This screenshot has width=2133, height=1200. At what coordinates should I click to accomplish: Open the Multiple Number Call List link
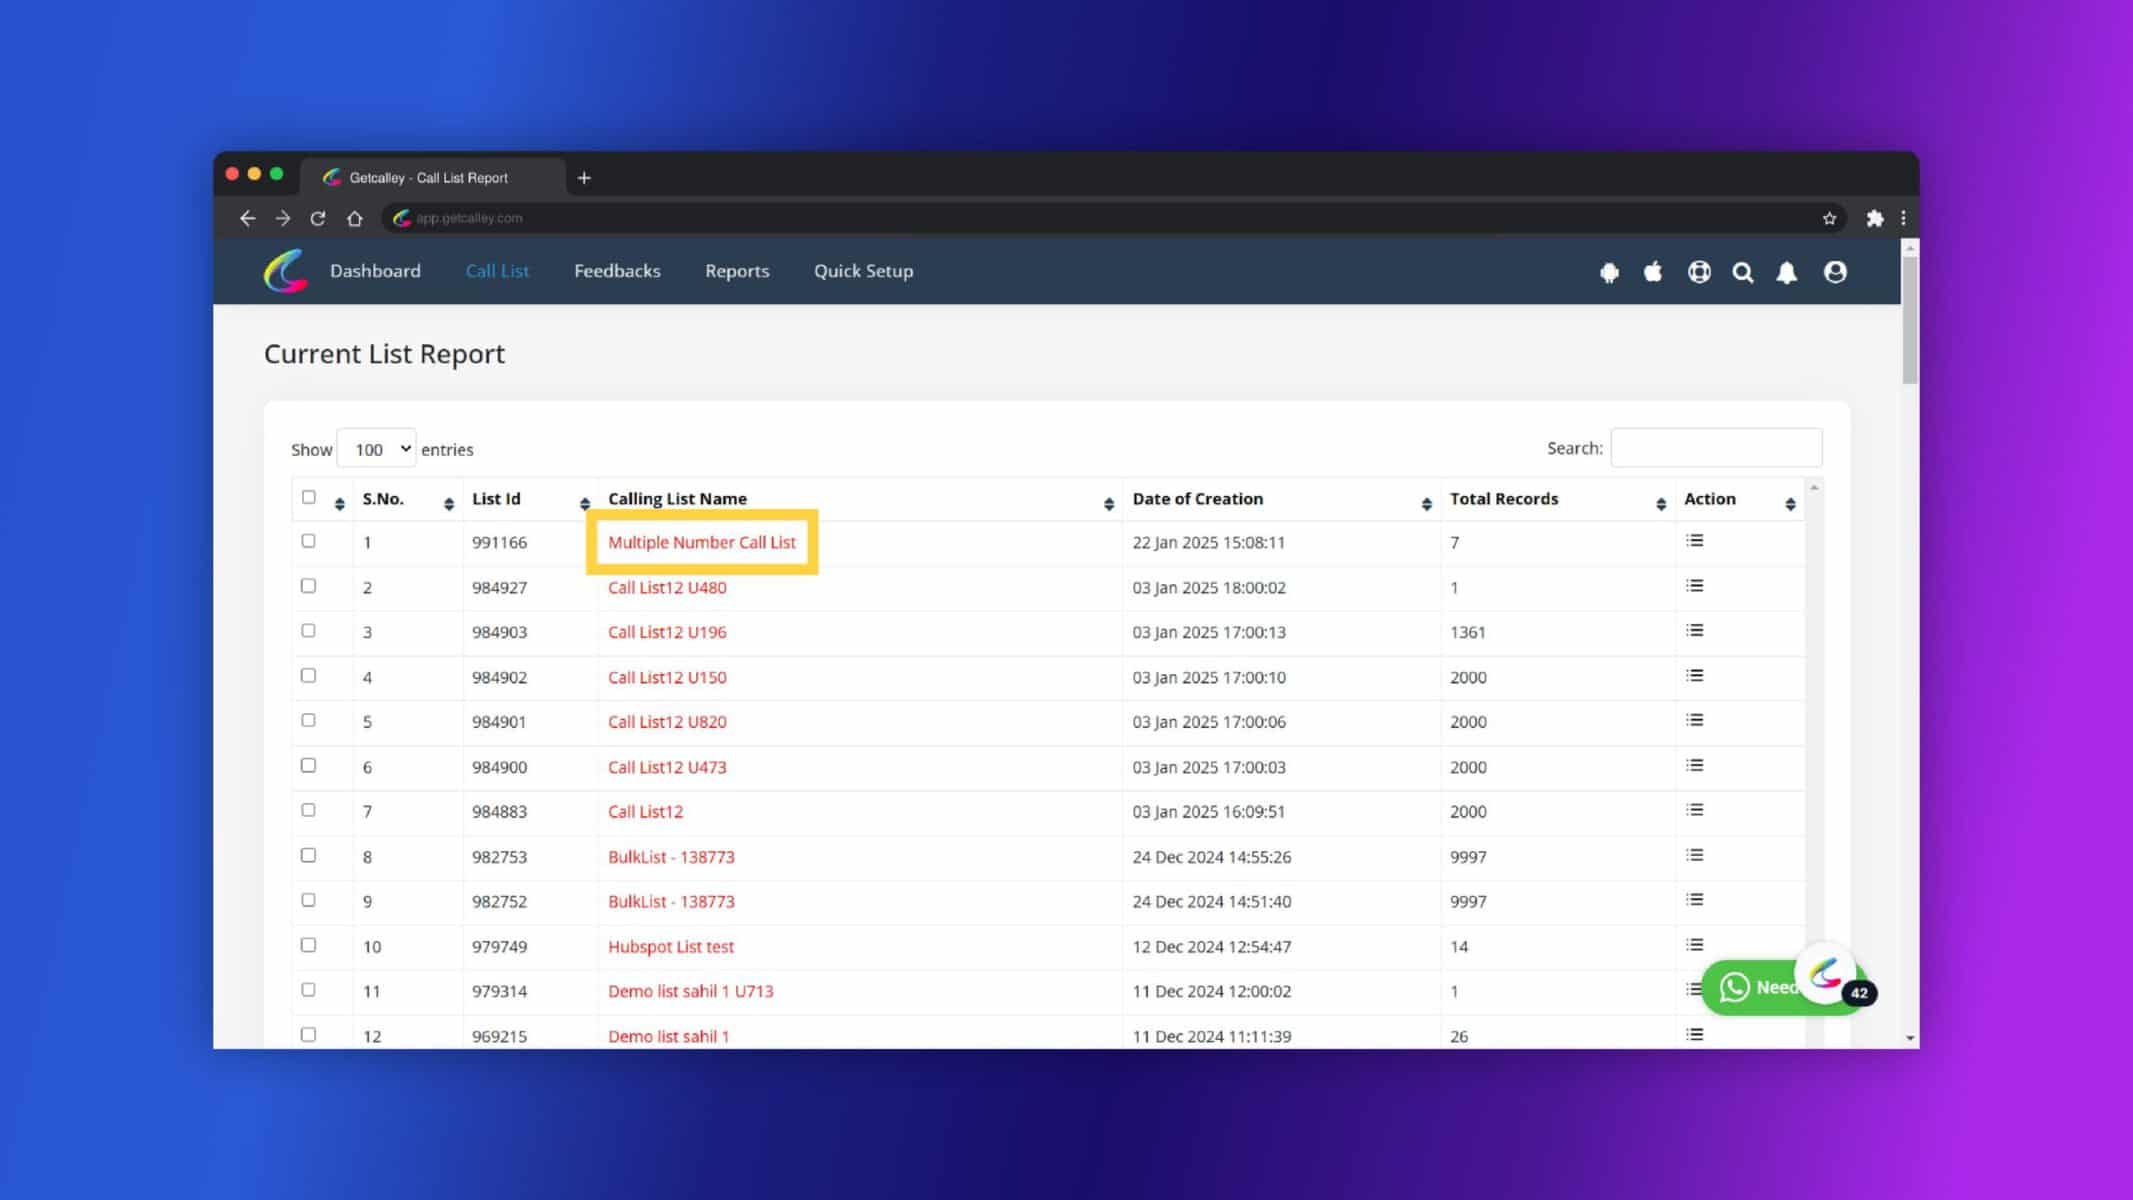pos(702,542)
